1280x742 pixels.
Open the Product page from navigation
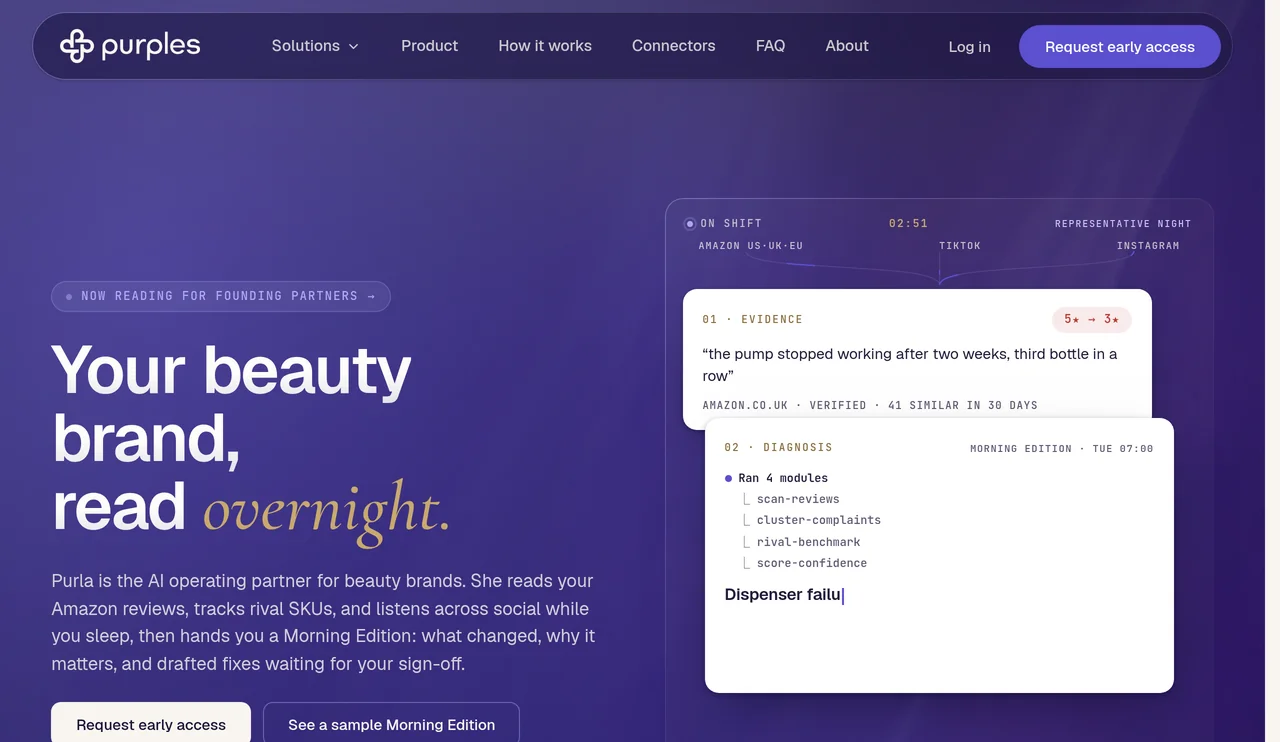(430, 46)
